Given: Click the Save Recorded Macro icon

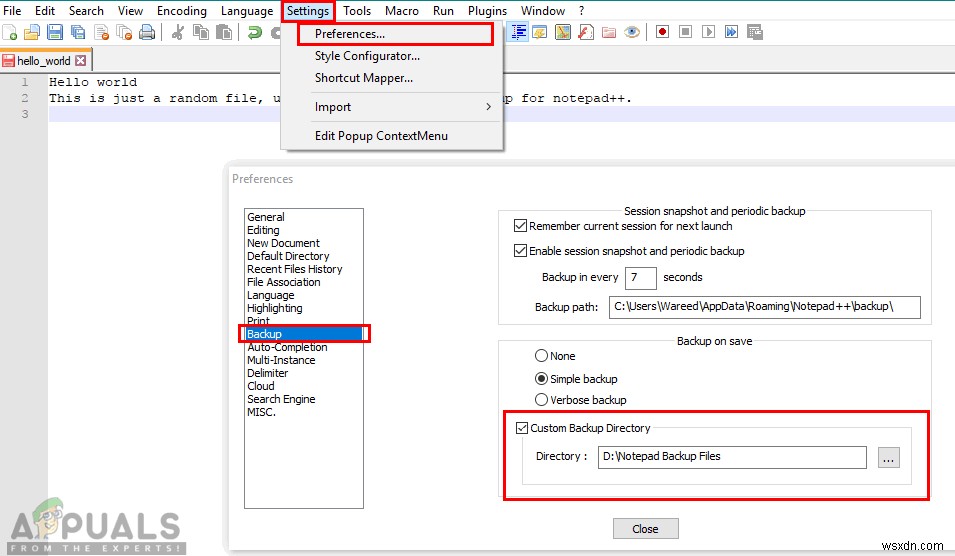Looking at the screenshot, I should point(755,32).
